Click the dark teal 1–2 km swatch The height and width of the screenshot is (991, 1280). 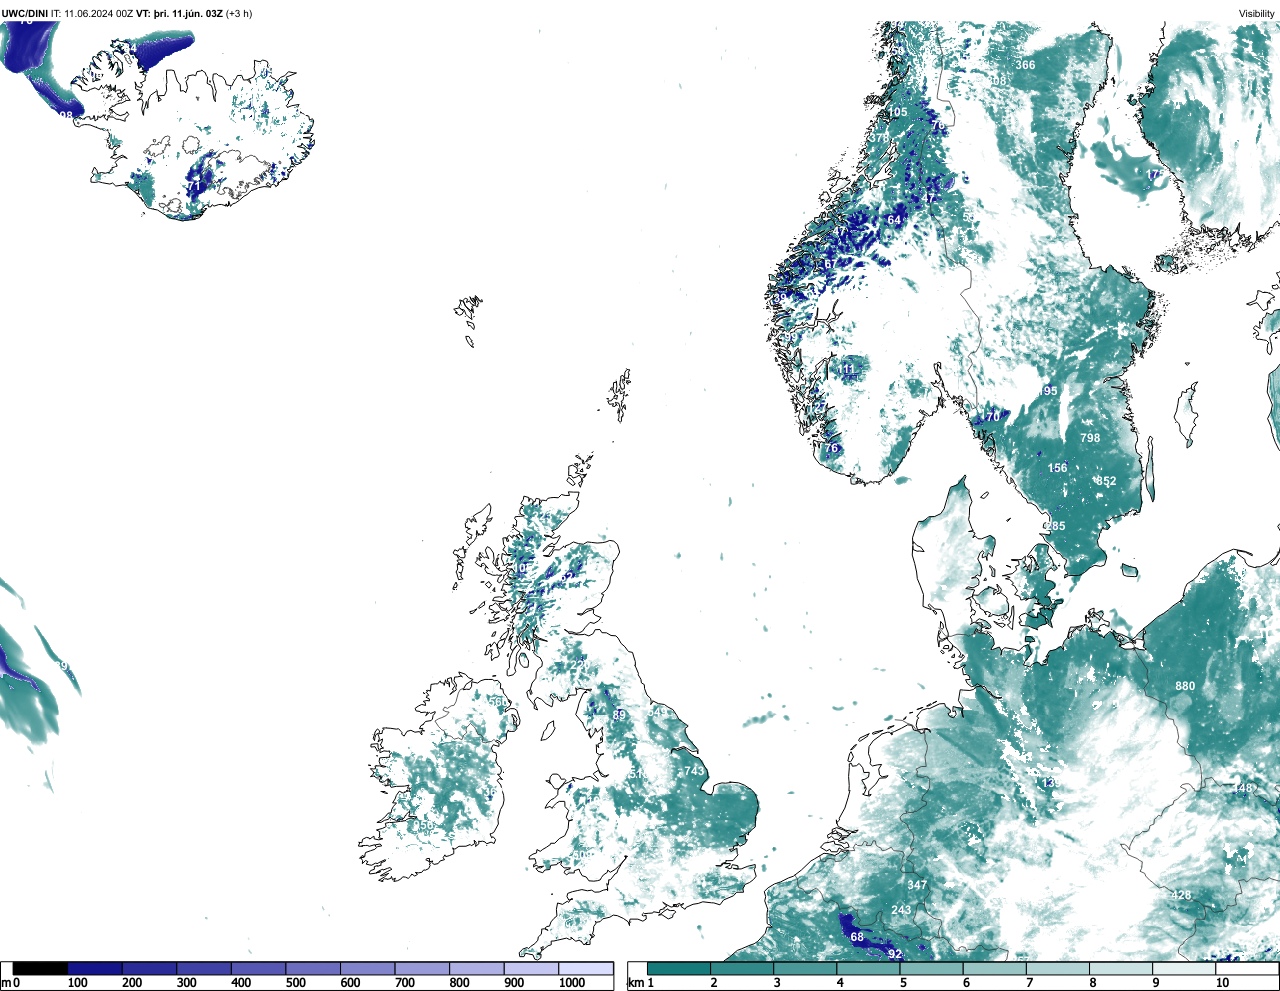[679, 968]
